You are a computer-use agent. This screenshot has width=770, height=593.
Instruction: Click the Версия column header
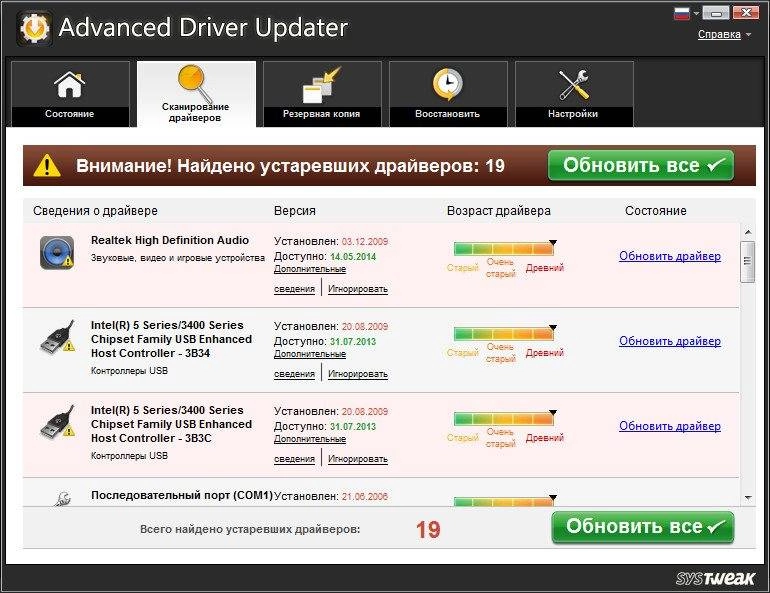click(x=295, y=211)
